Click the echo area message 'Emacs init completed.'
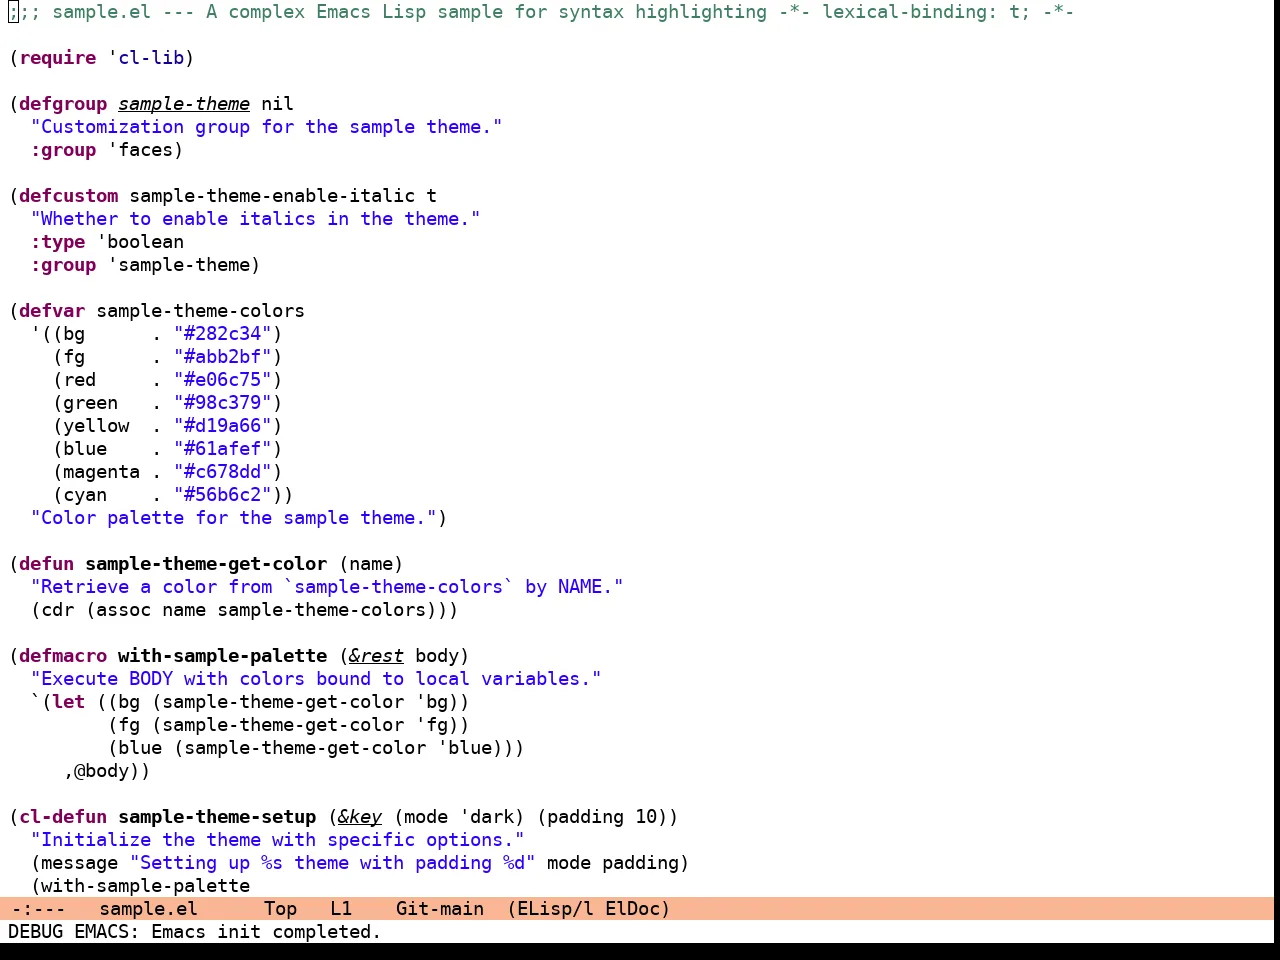The image size is (1280, 960). tap(266, 932)
